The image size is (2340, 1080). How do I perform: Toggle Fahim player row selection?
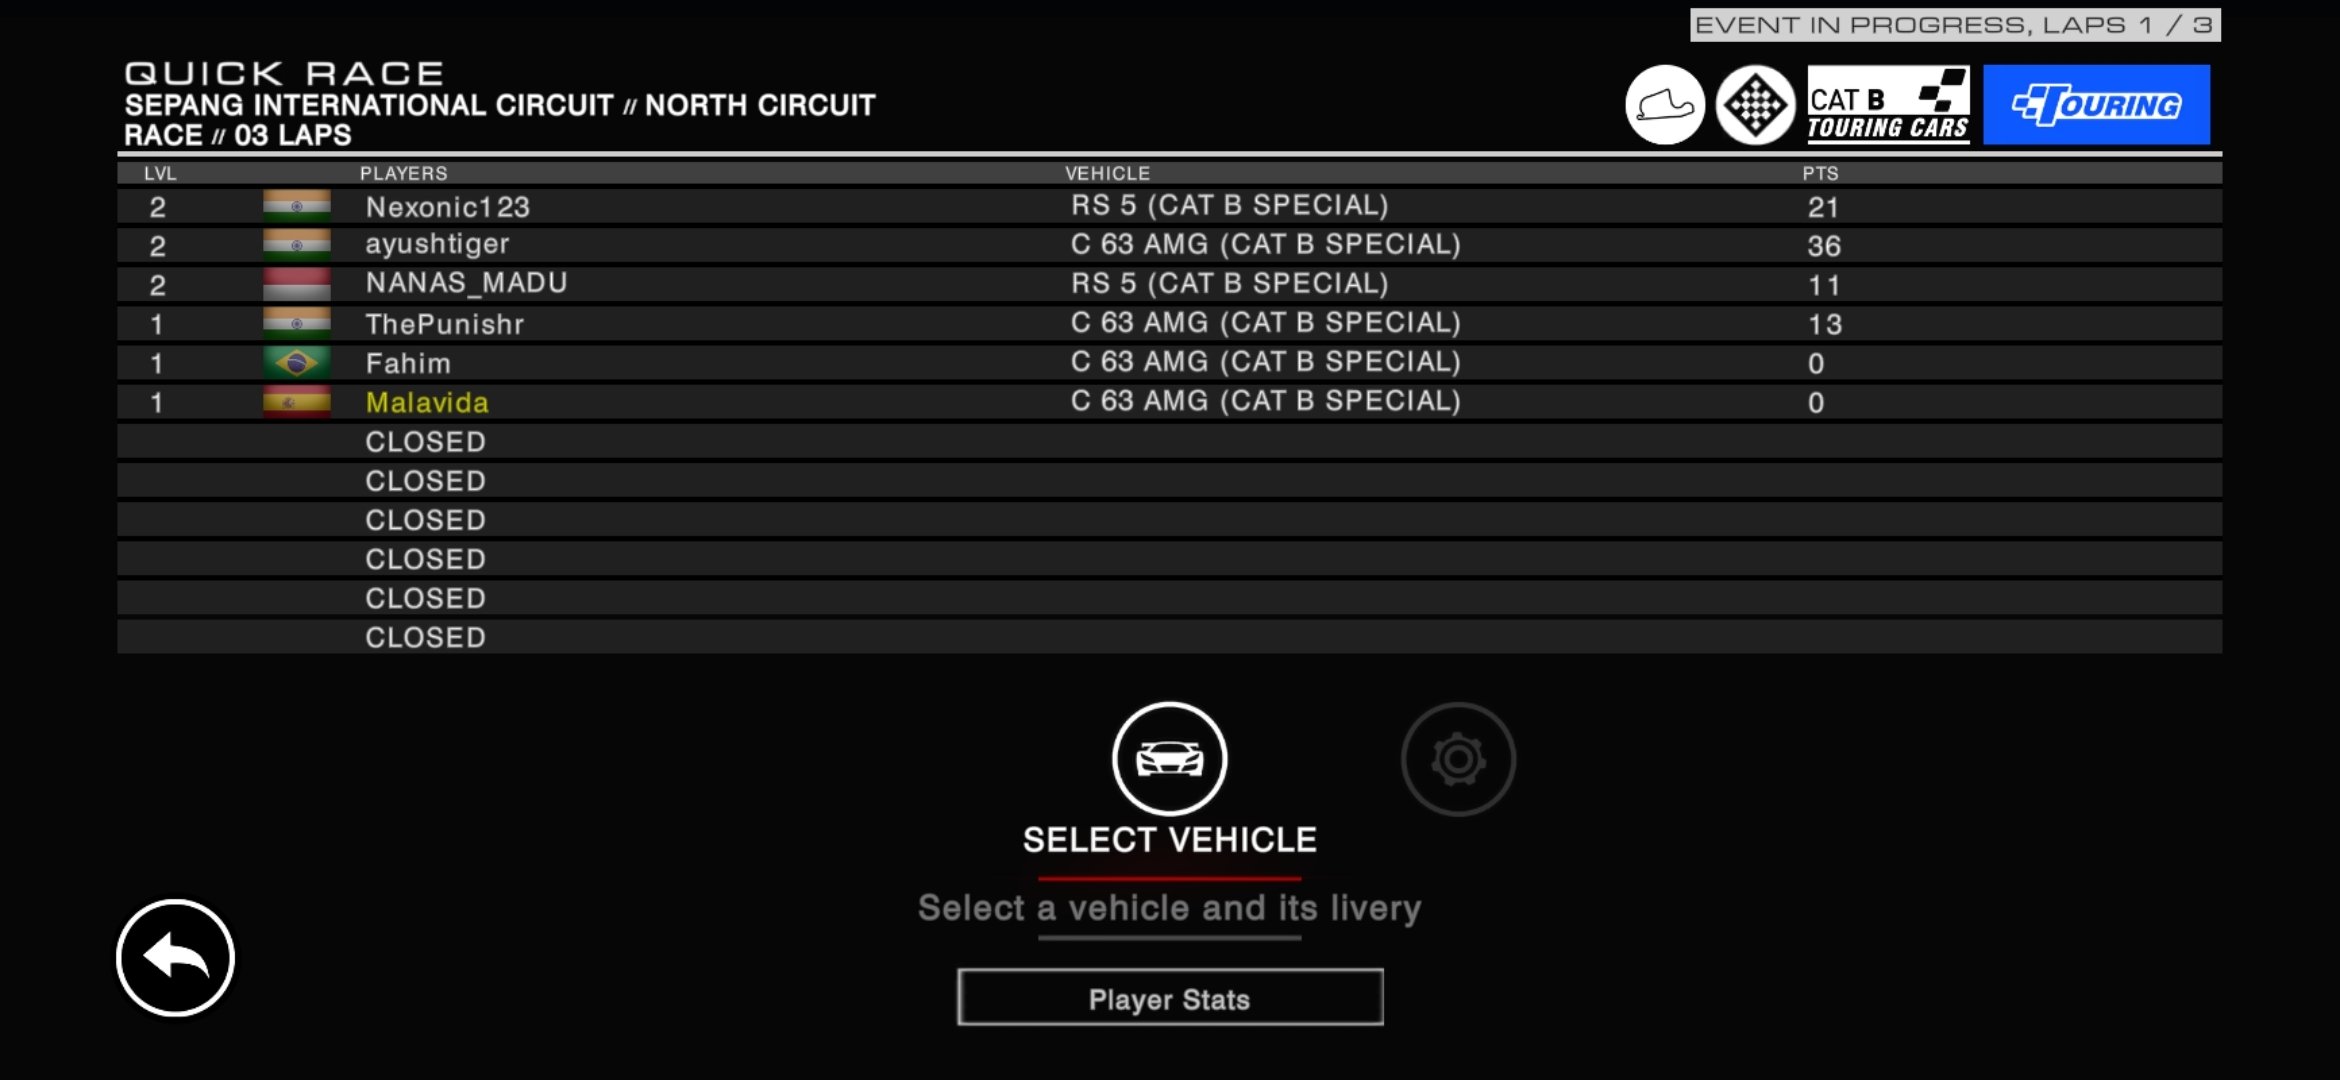click(1169, 361)
